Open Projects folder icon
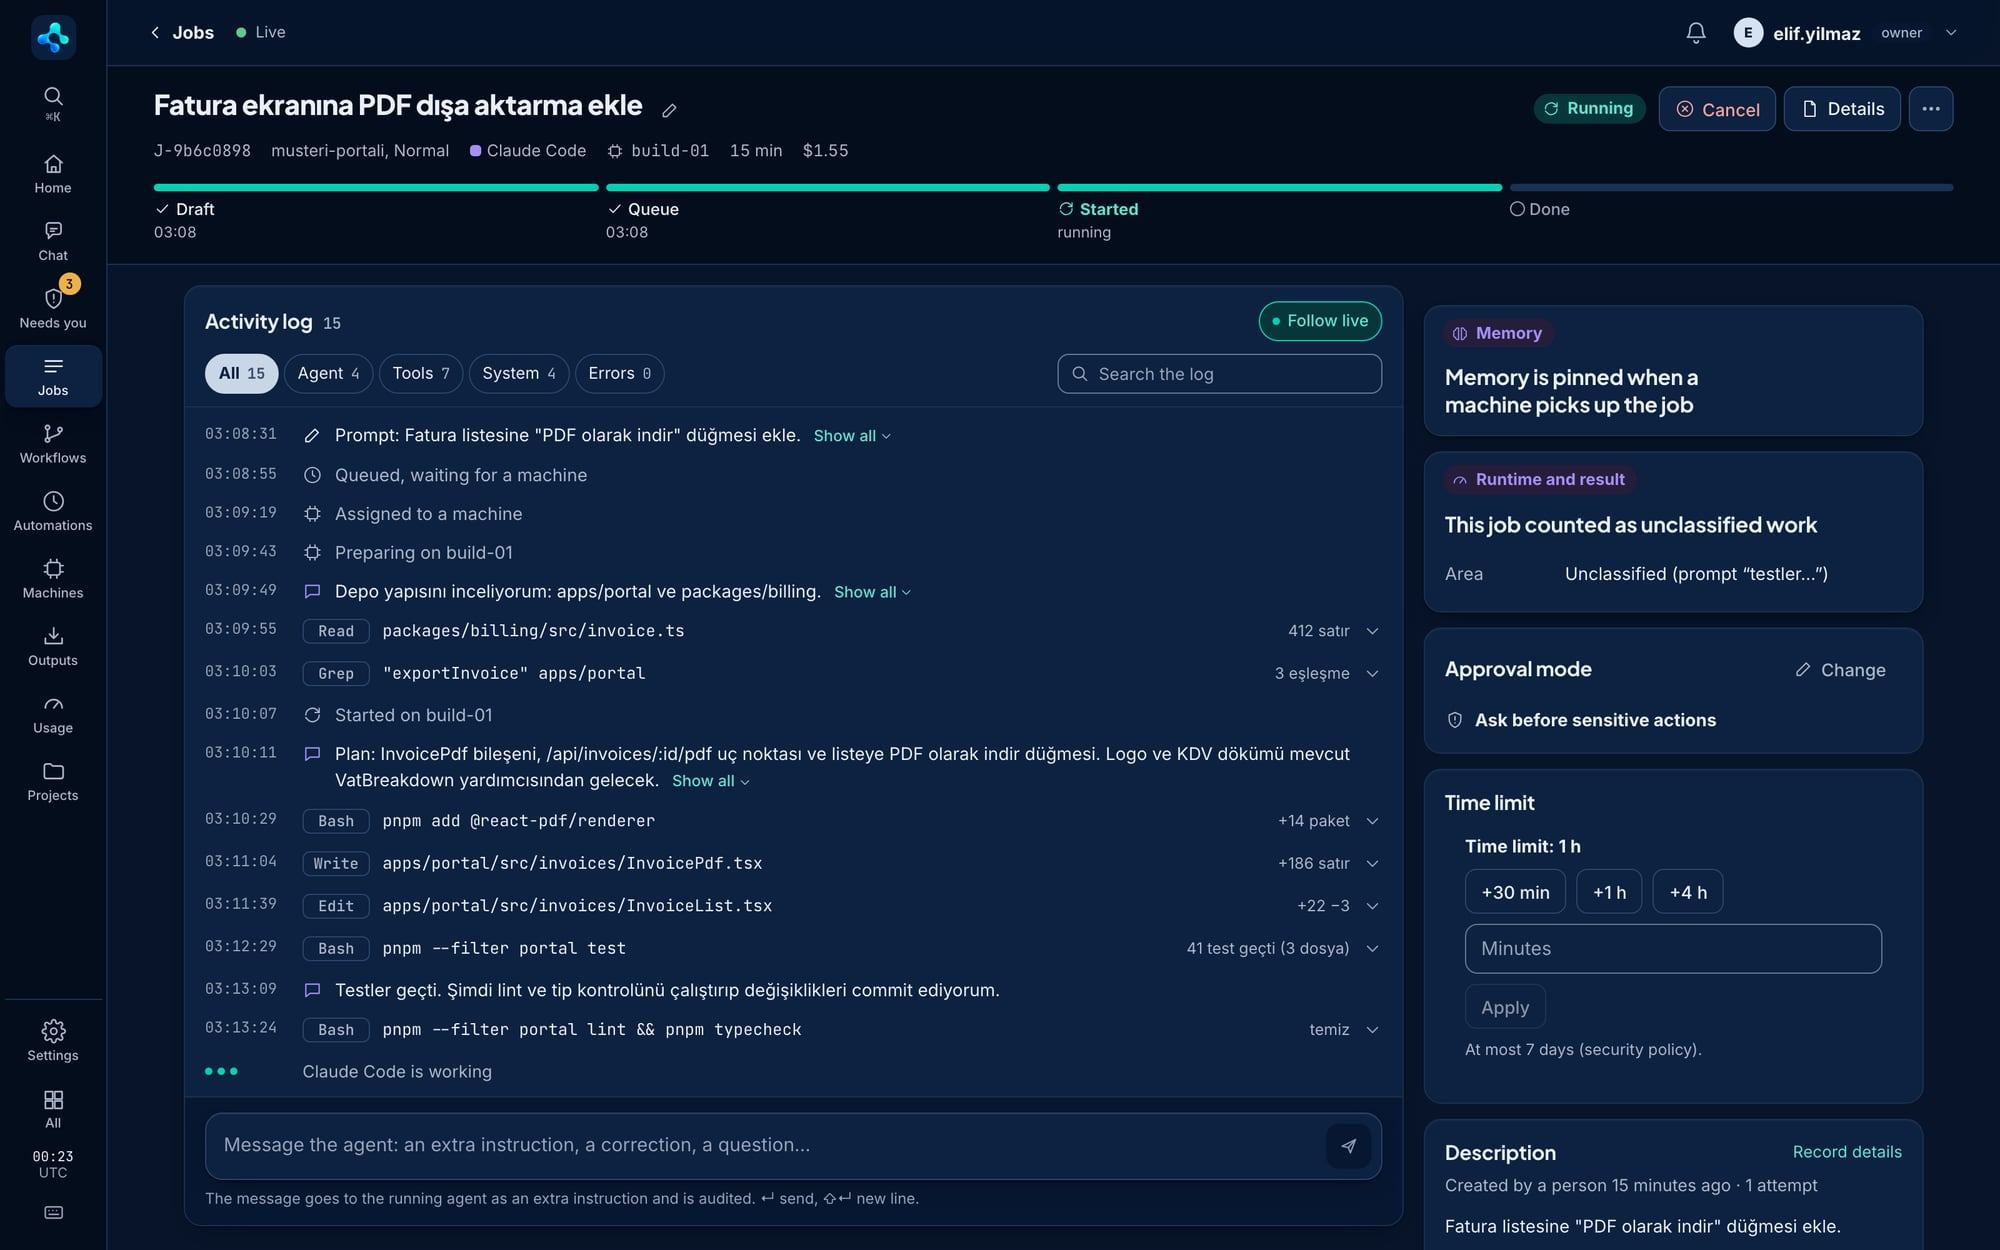This screenshot has height=1250, width=2000. tap(53, 771)
